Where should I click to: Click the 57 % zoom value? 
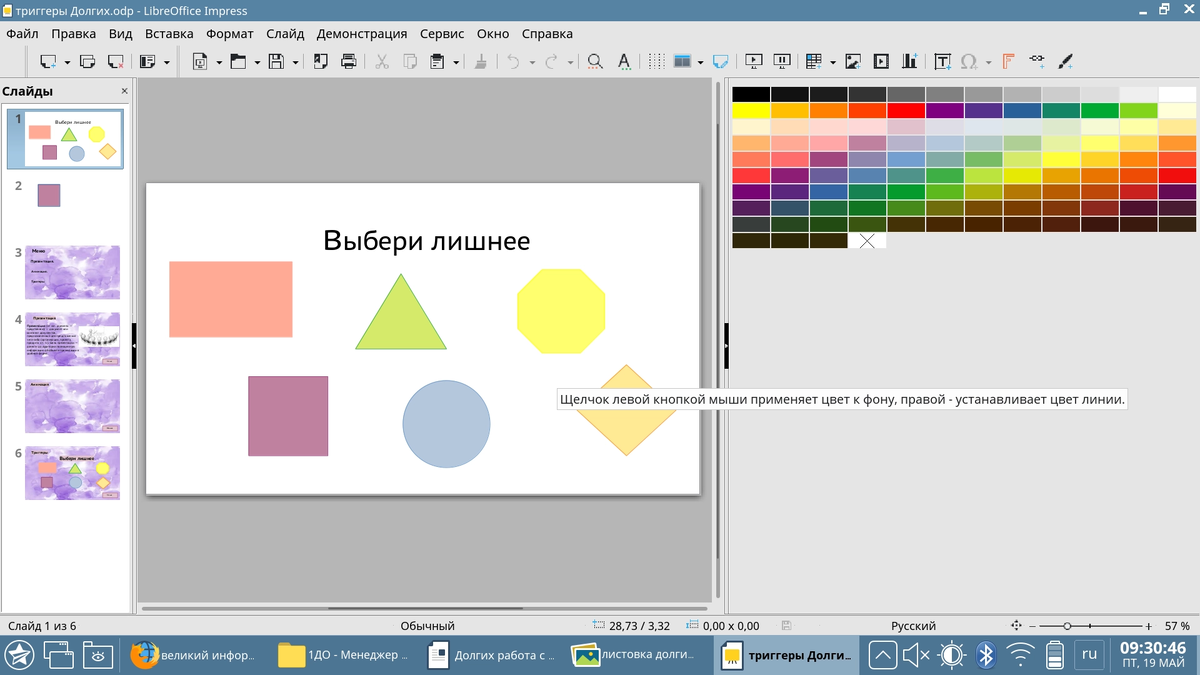click(1176, 626)
